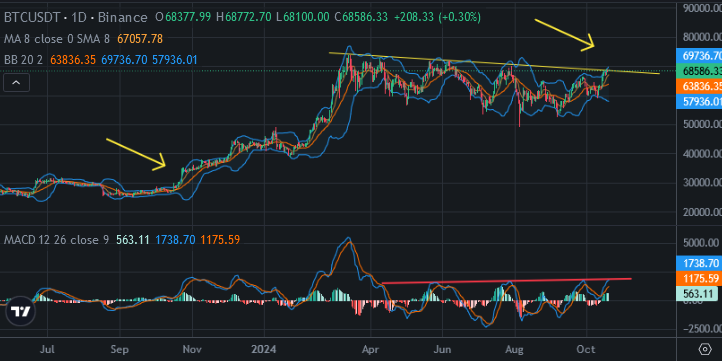
Task: Collapse the indicator legend with the chevron button
Action: (x=16, y=83)
